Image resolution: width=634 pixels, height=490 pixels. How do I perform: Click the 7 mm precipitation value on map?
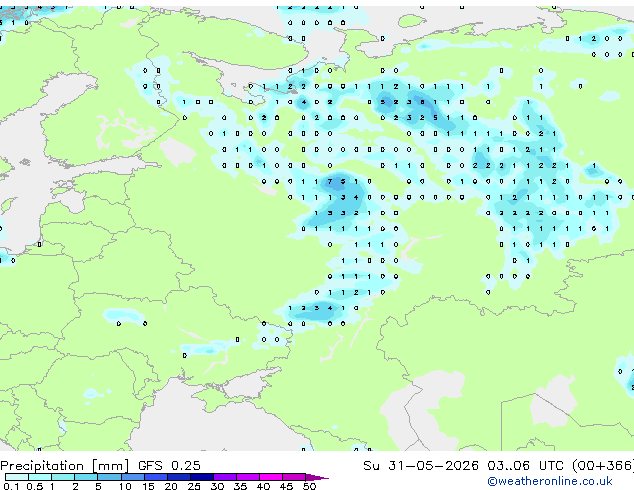pos(330,182)
